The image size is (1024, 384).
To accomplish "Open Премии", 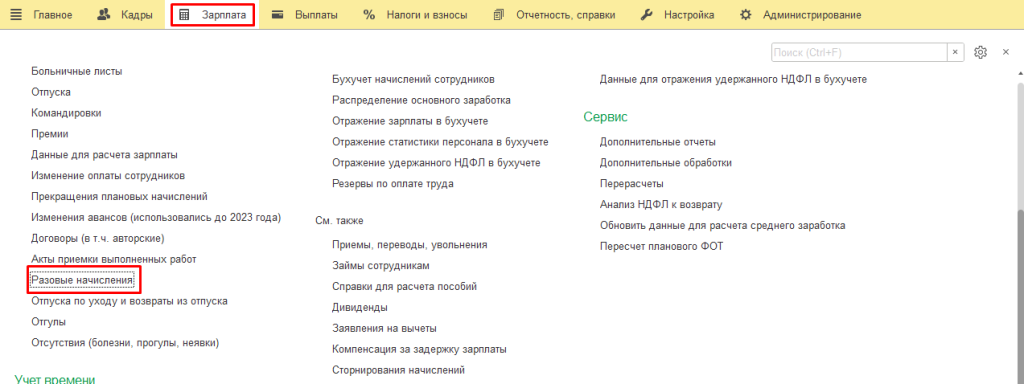I will tap(50, 134).
